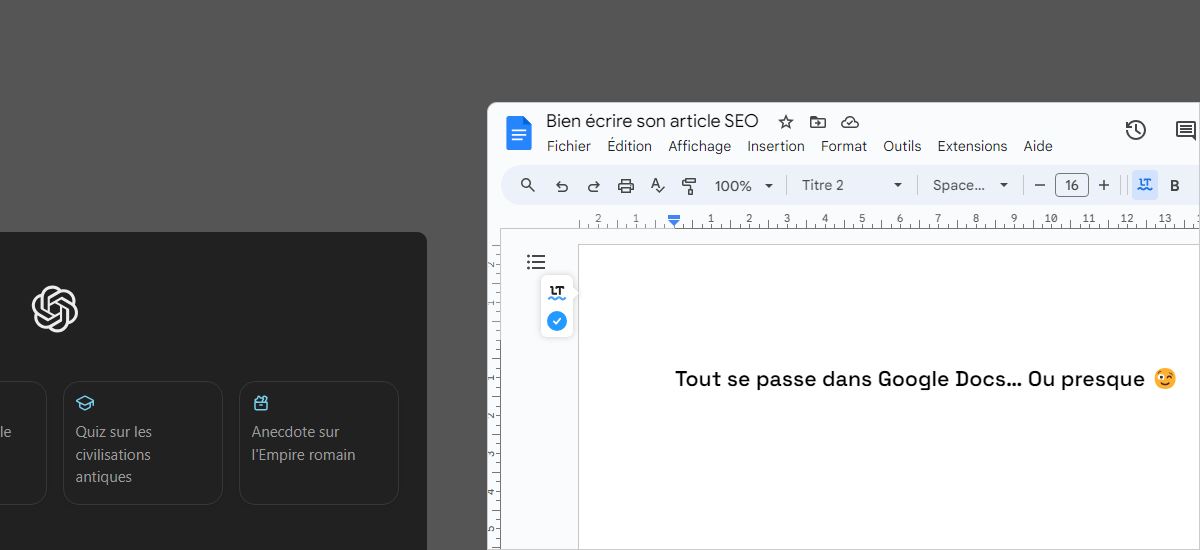The image size is (1200, 550).
Task: Decrease font size with minus button
Action: pyautogui.click(x=1040, y=185)
